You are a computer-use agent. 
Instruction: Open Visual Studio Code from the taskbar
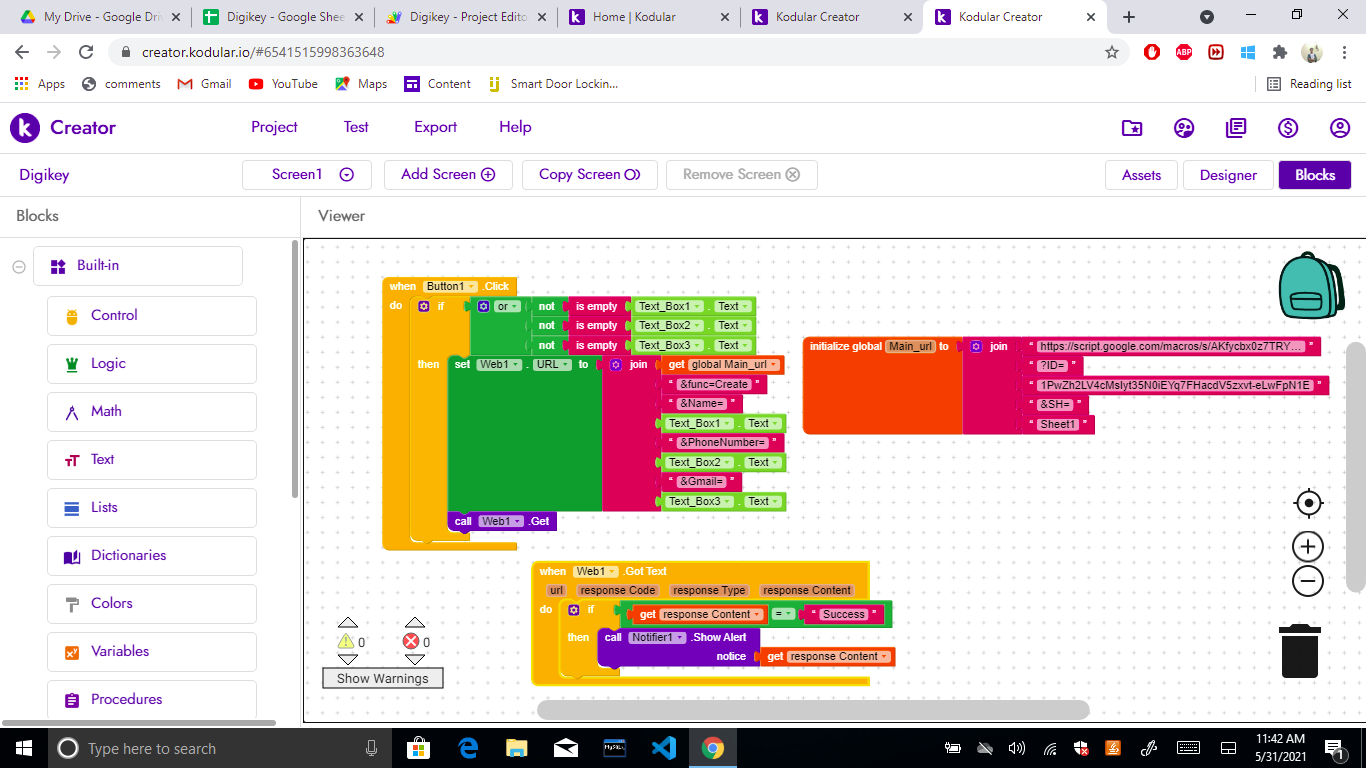click(663, 748)
